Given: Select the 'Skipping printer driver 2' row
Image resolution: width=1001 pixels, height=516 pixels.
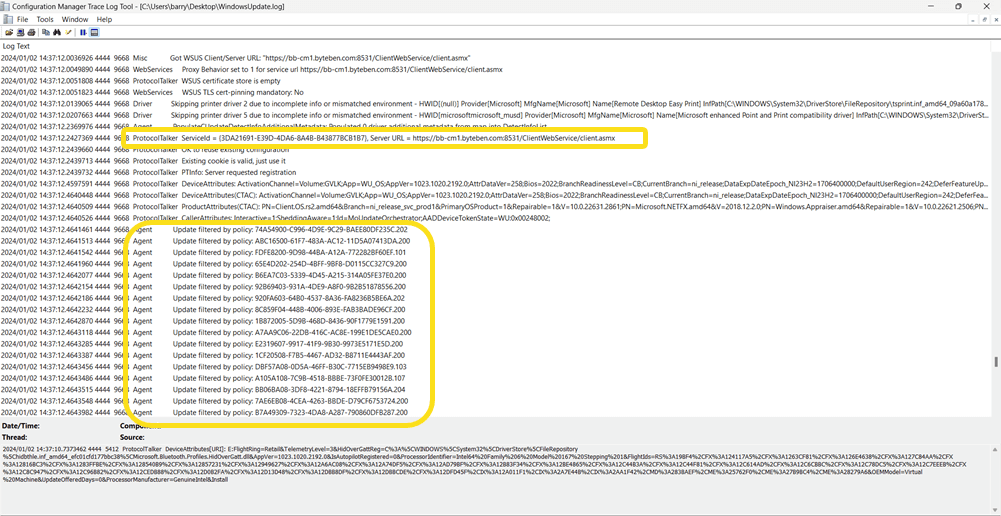Looking at the screenshot, I should click(x=496, y=103).
